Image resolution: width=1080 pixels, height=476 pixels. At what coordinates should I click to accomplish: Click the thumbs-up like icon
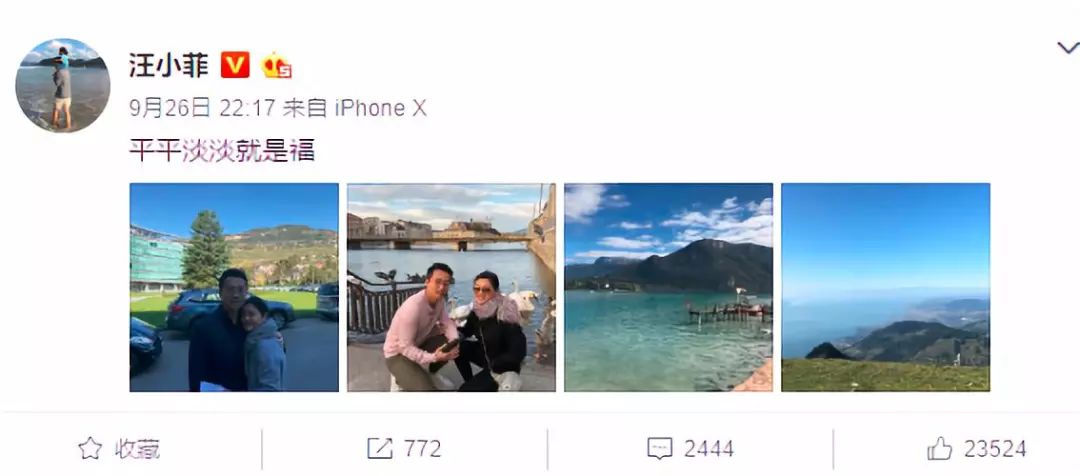(x=939, y=449)
